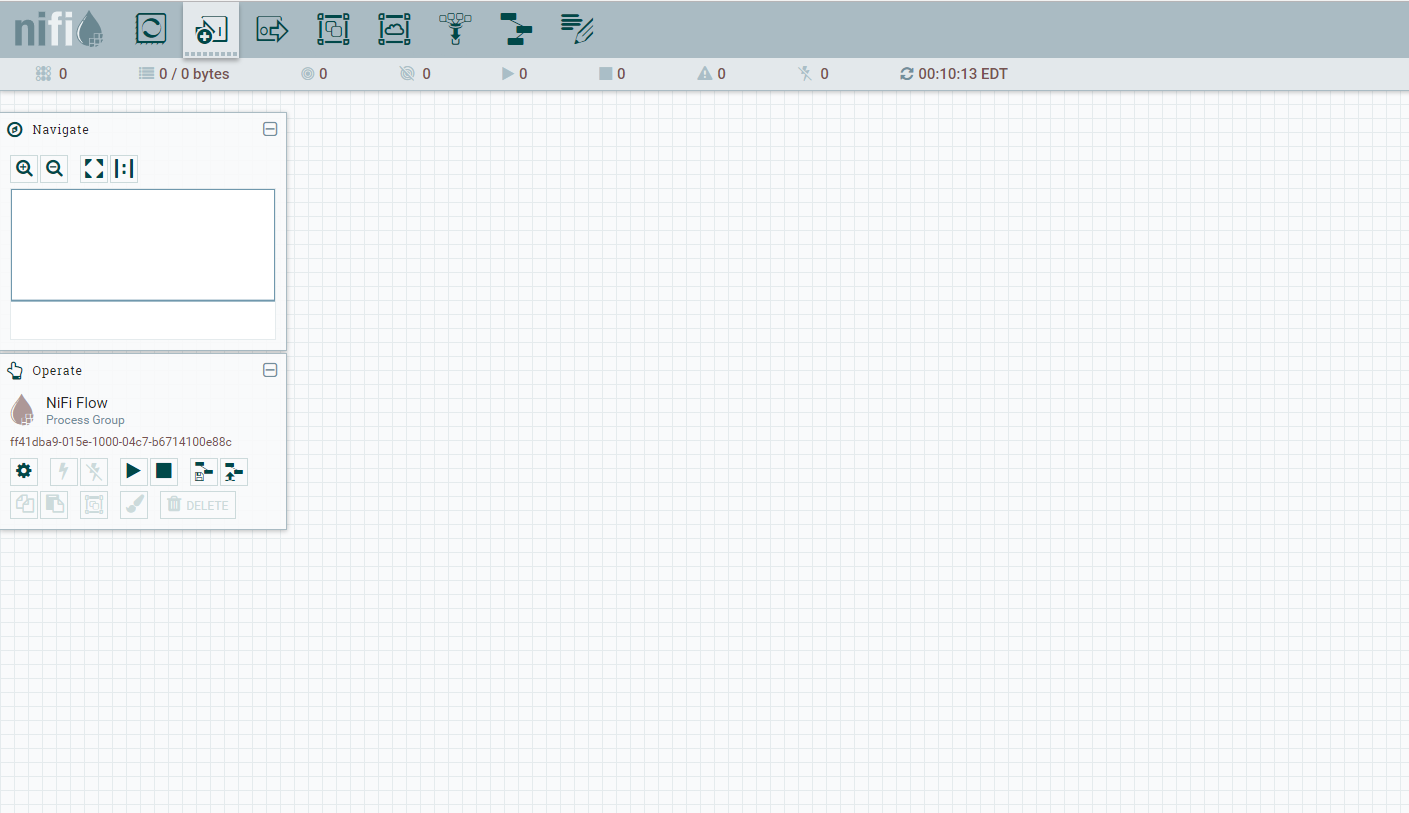Click the 'Process Group' label
Image resolution: width=1409 pixels, height=813 pixels.
pyautogui.click(x=85, y=420)
